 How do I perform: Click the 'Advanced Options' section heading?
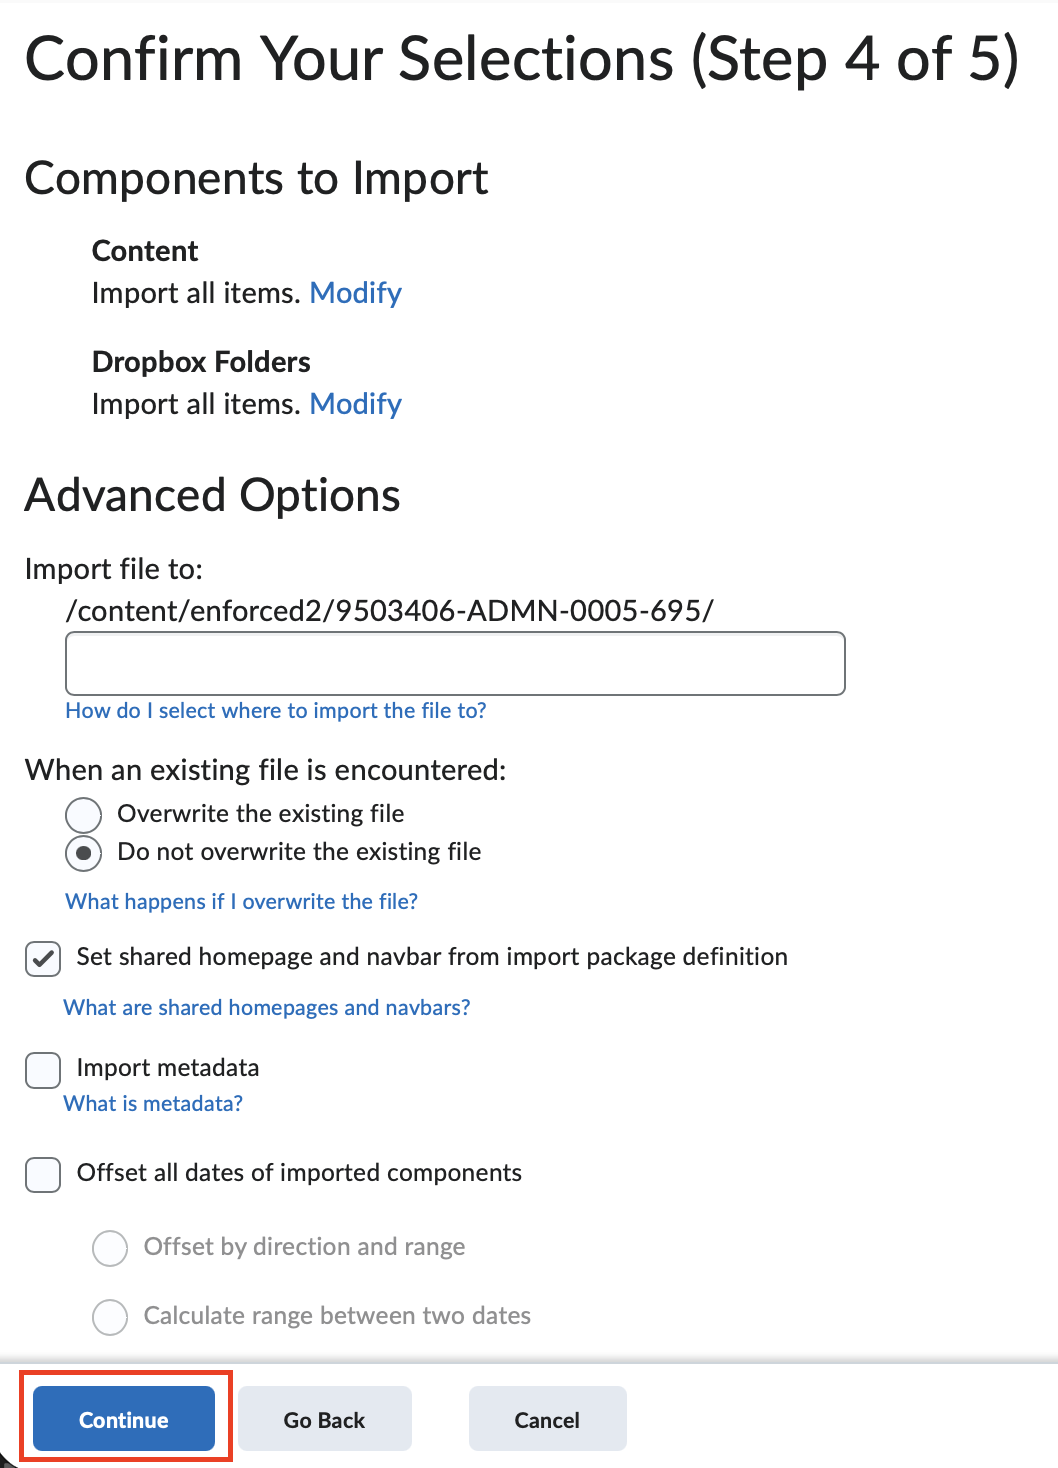coord(213,495)
